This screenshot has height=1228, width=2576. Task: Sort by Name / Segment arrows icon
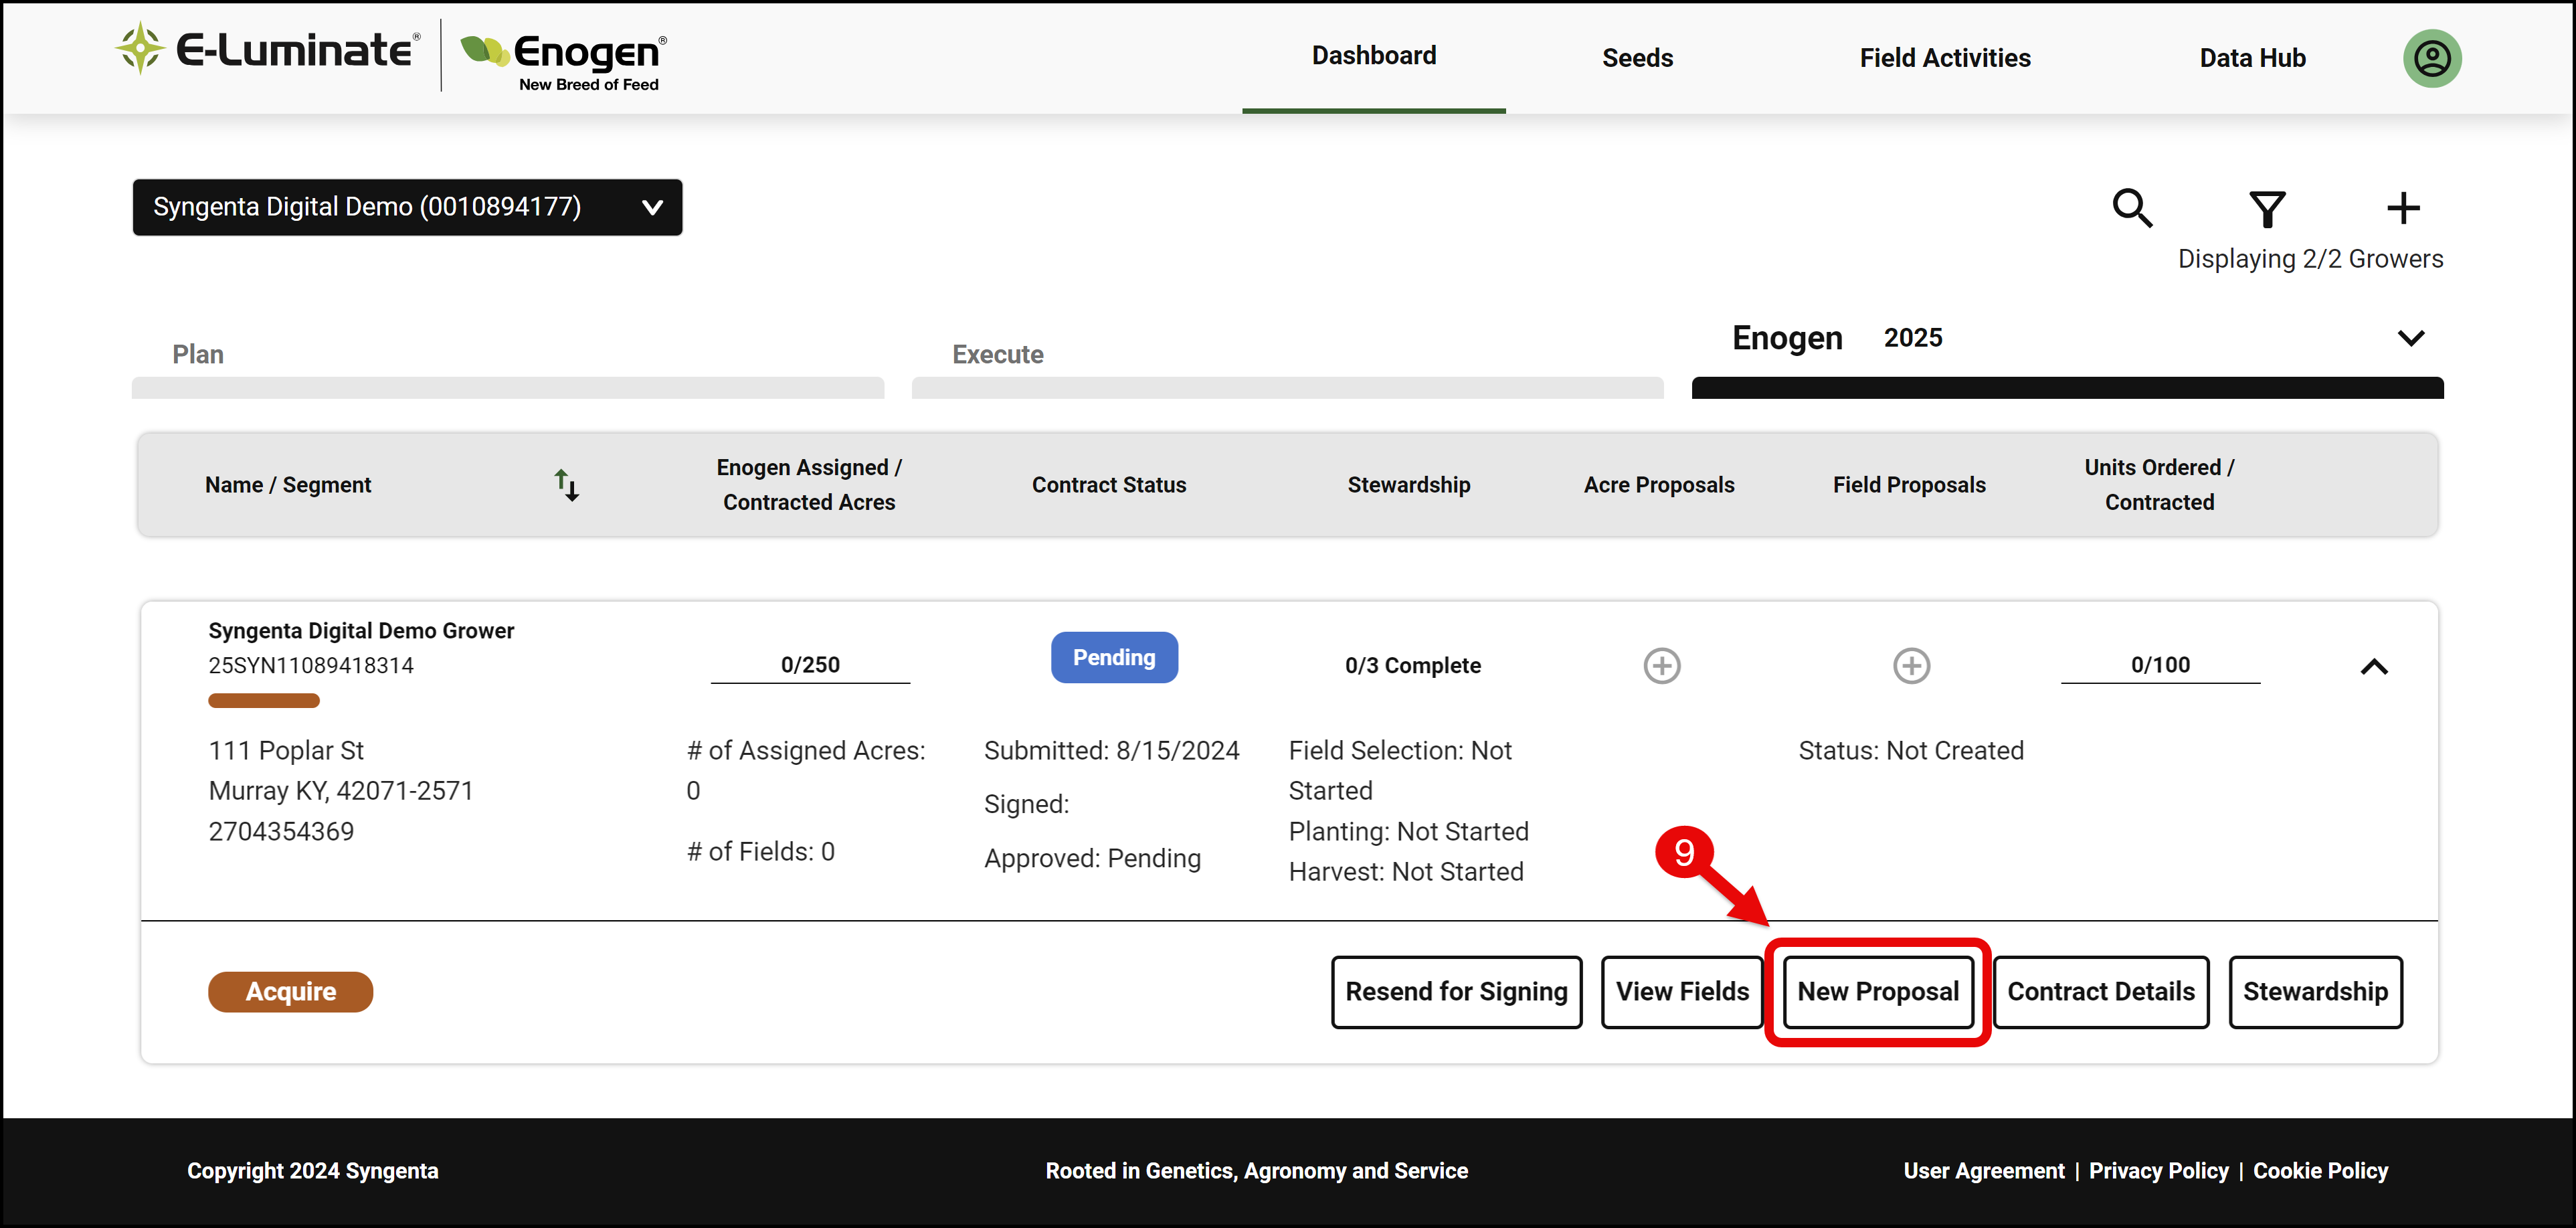pos(566,485)
